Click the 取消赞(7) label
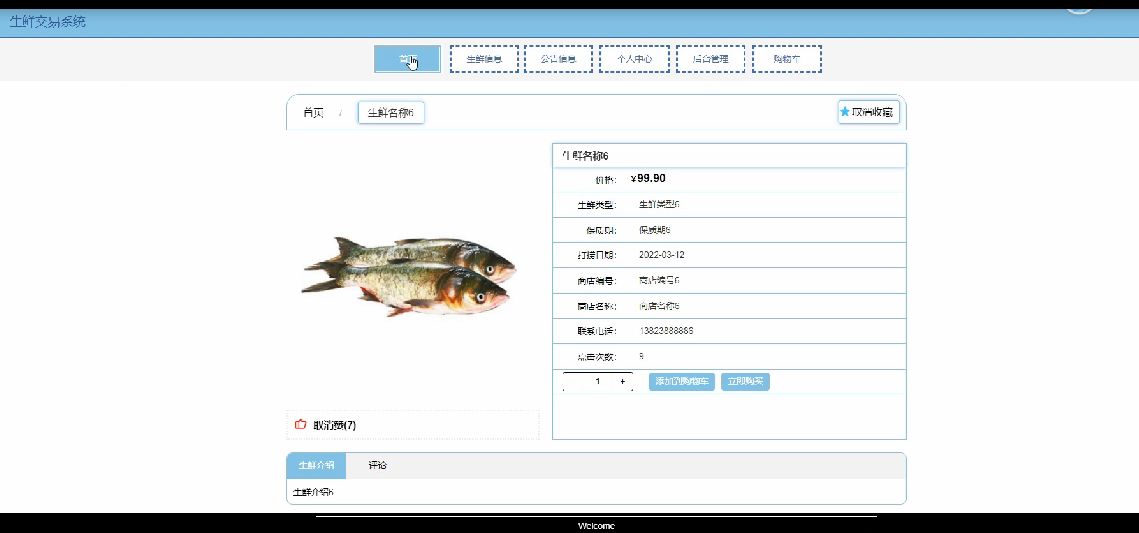Viewport: 1139px width, 533px height. pos(335,425)
